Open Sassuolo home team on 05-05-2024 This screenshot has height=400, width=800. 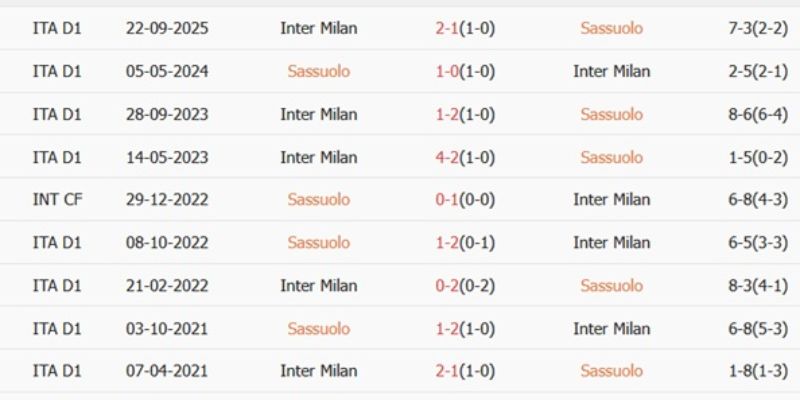(x=318, y=71)
